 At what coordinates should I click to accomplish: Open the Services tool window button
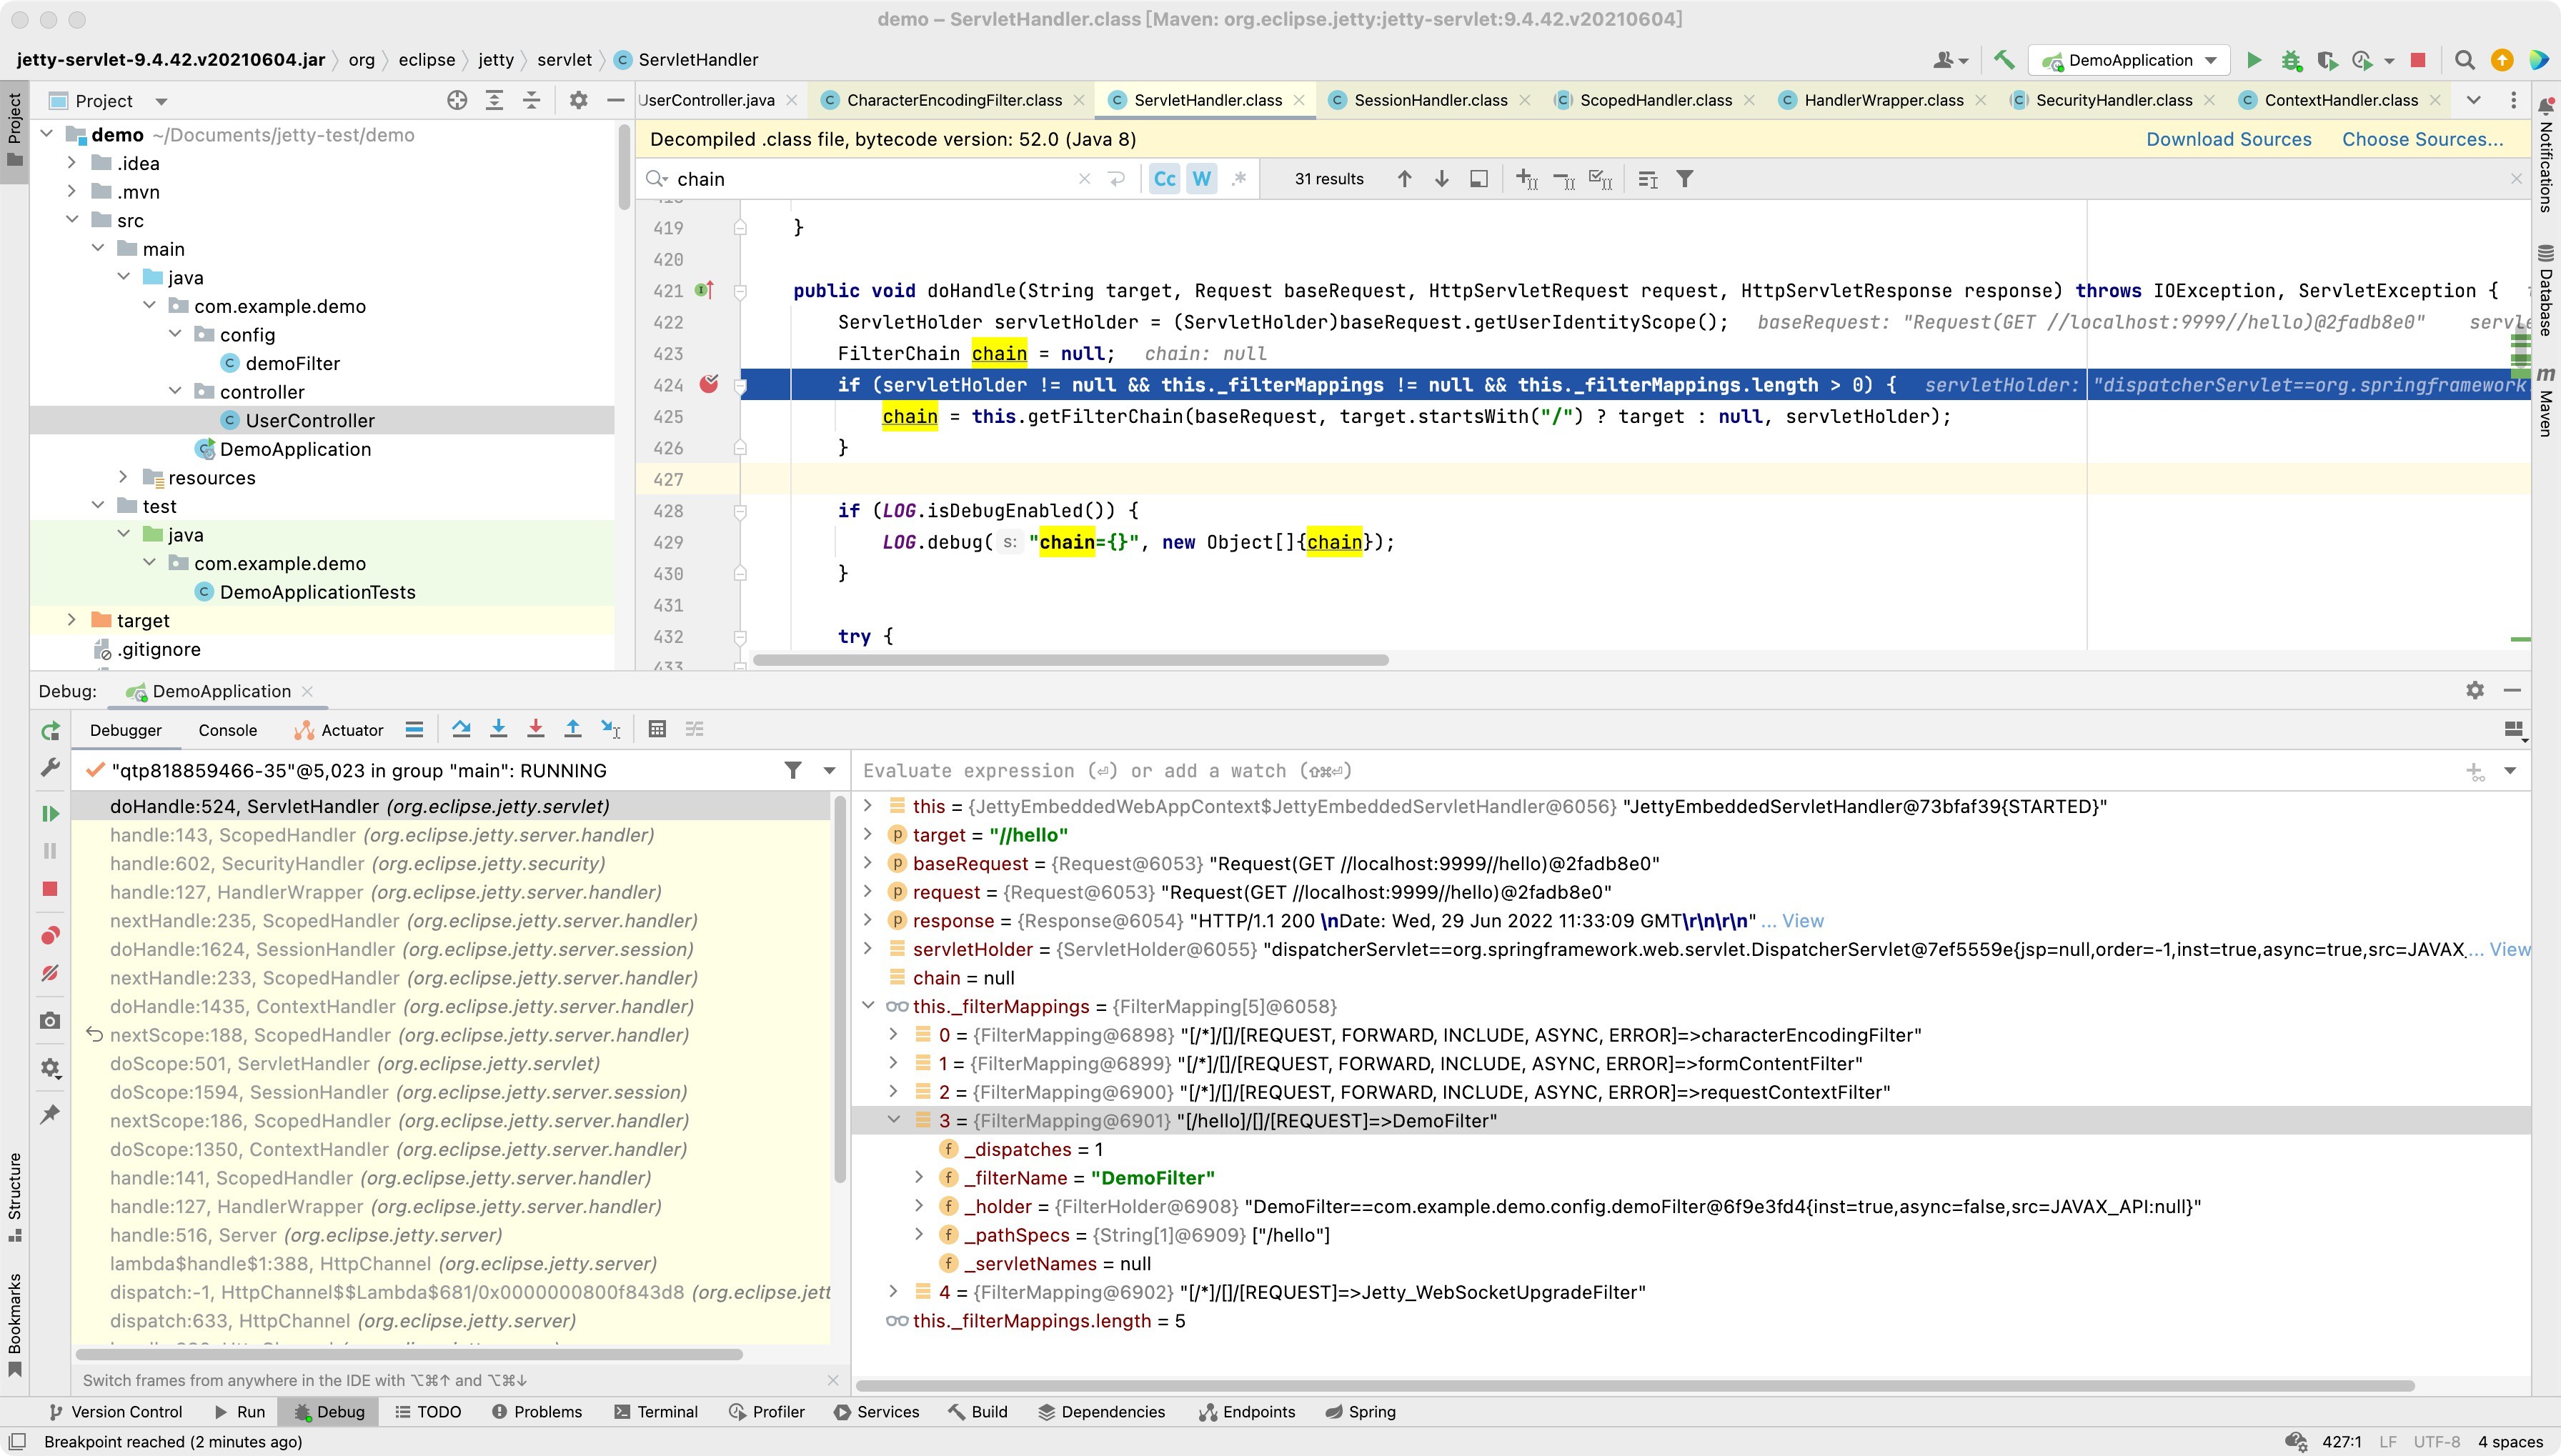click(876, 1412)
